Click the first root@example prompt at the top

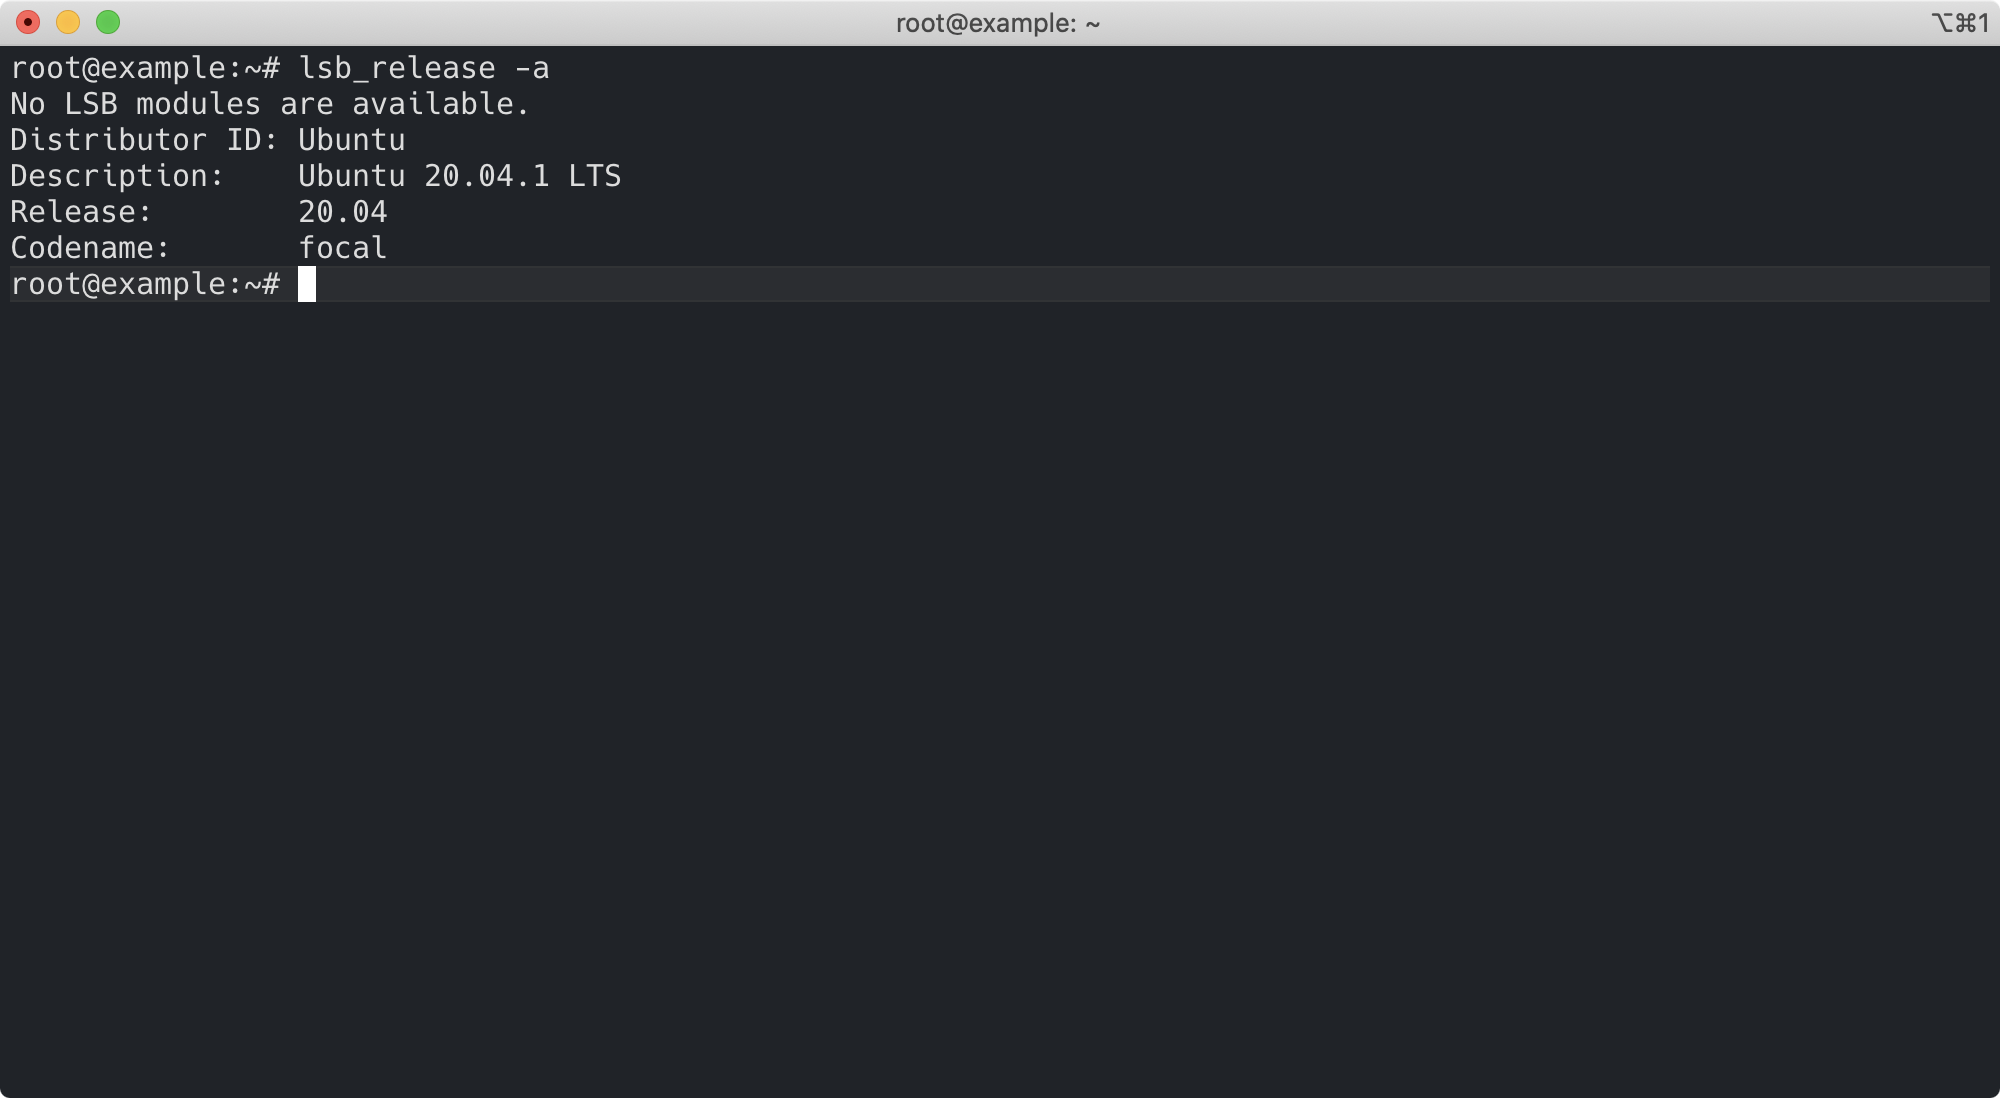[x=144, y=68]
